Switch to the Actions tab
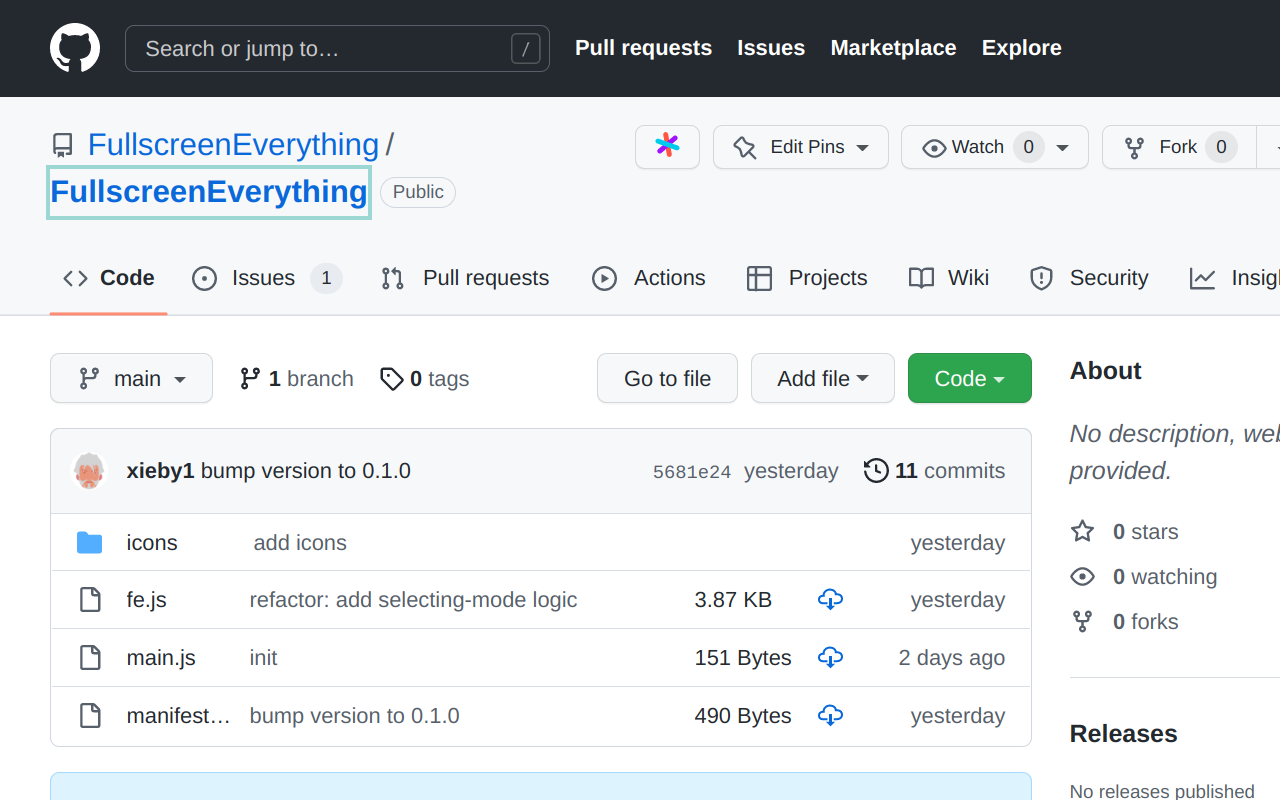The width and height of the screenshot is (1280, 800). pyautogui.click(x=648, y=278)
